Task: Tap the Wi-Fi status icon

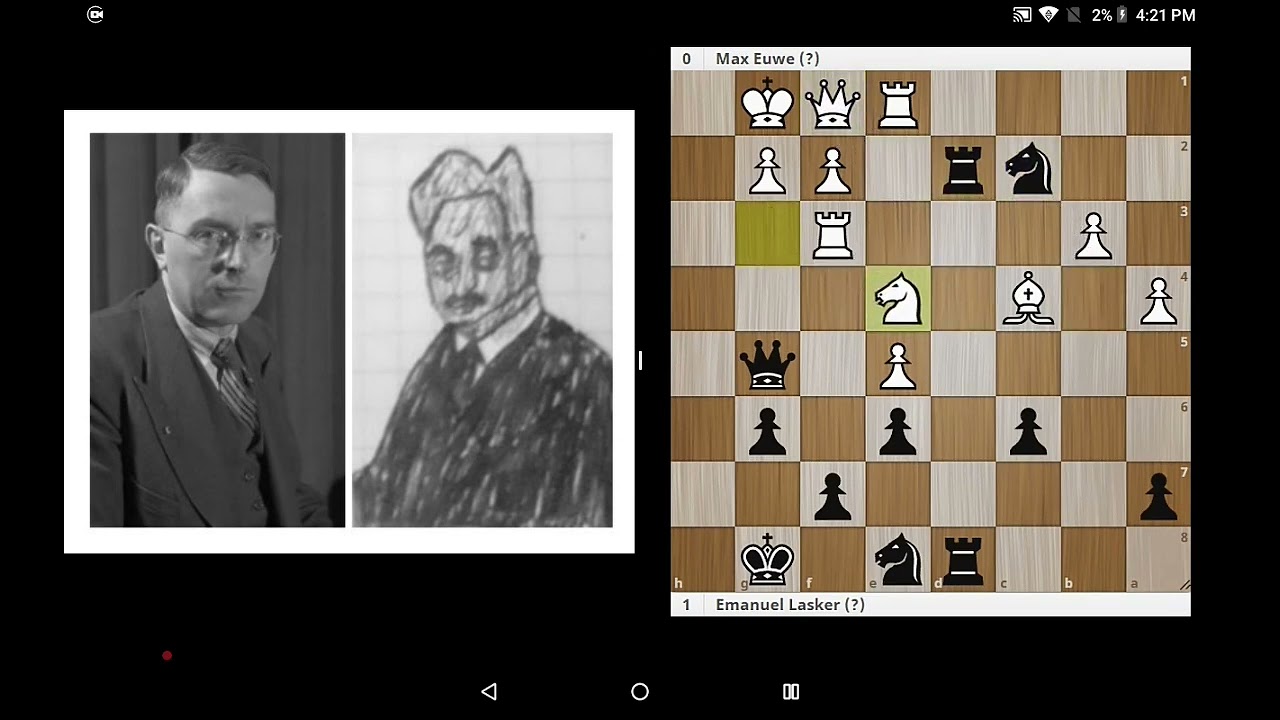Action: (1048, 15)
